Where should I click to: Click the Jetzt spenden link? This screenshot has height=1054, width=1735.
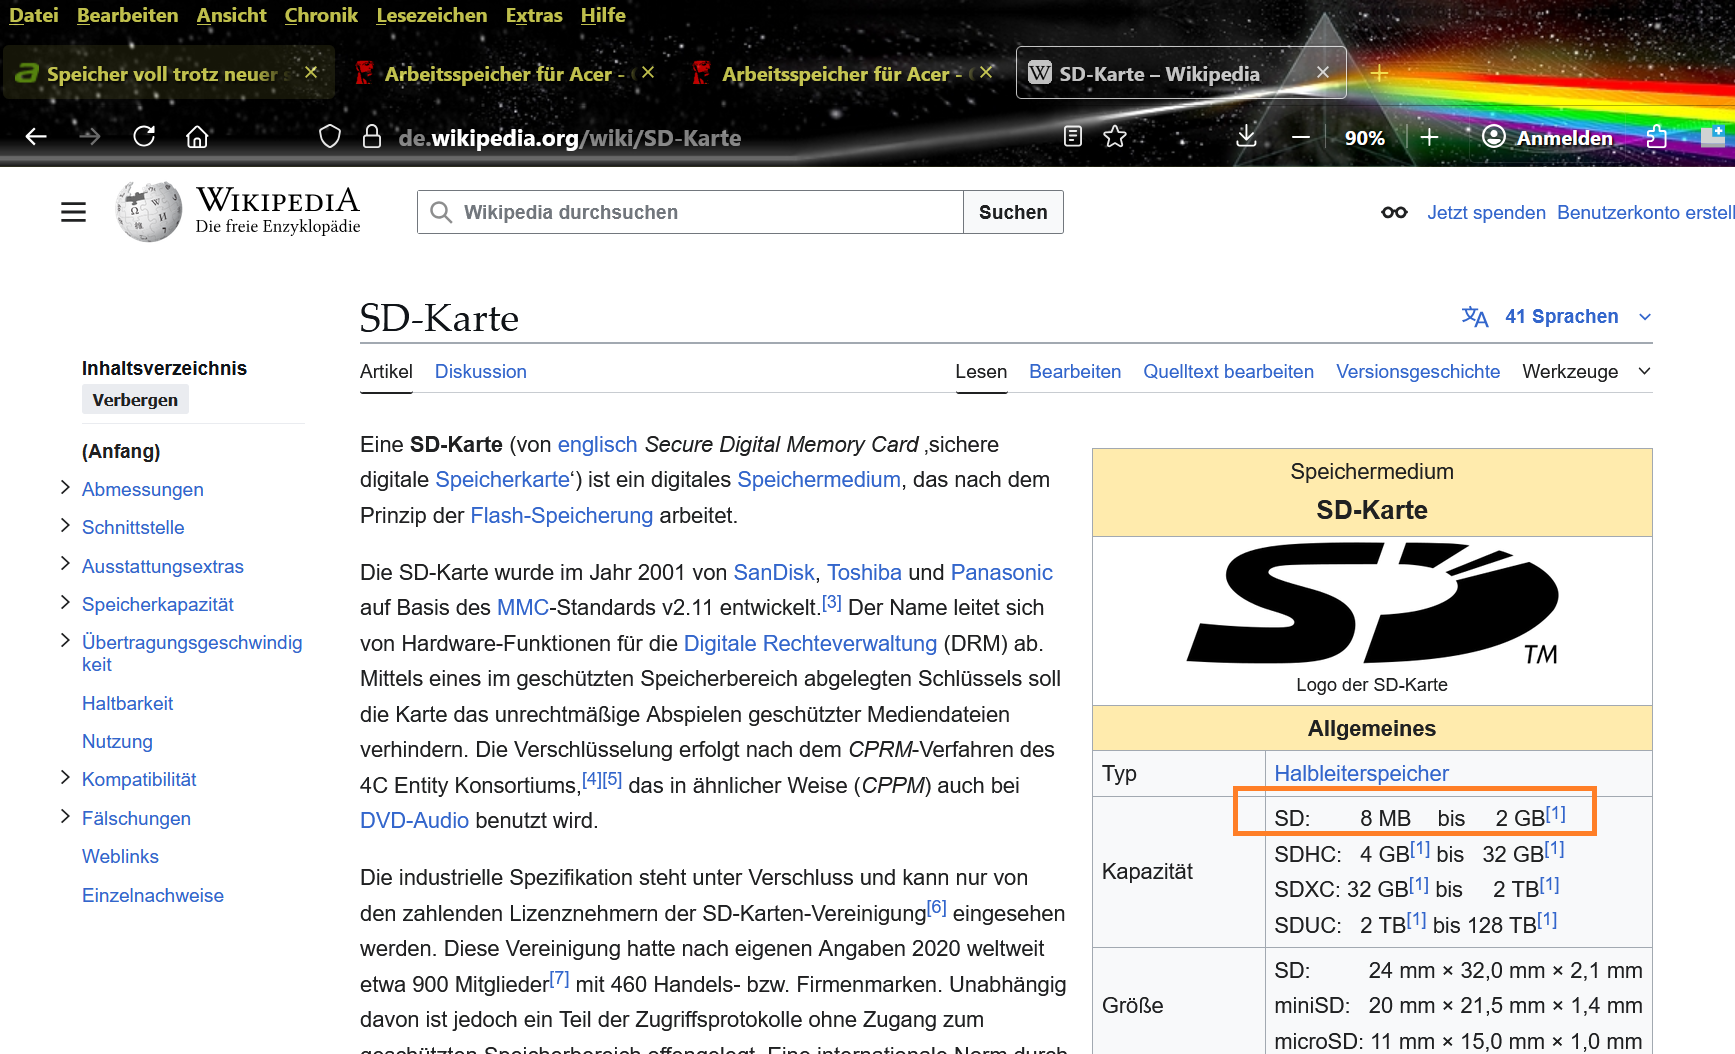pyautogui.click(x=1486, y=212)
